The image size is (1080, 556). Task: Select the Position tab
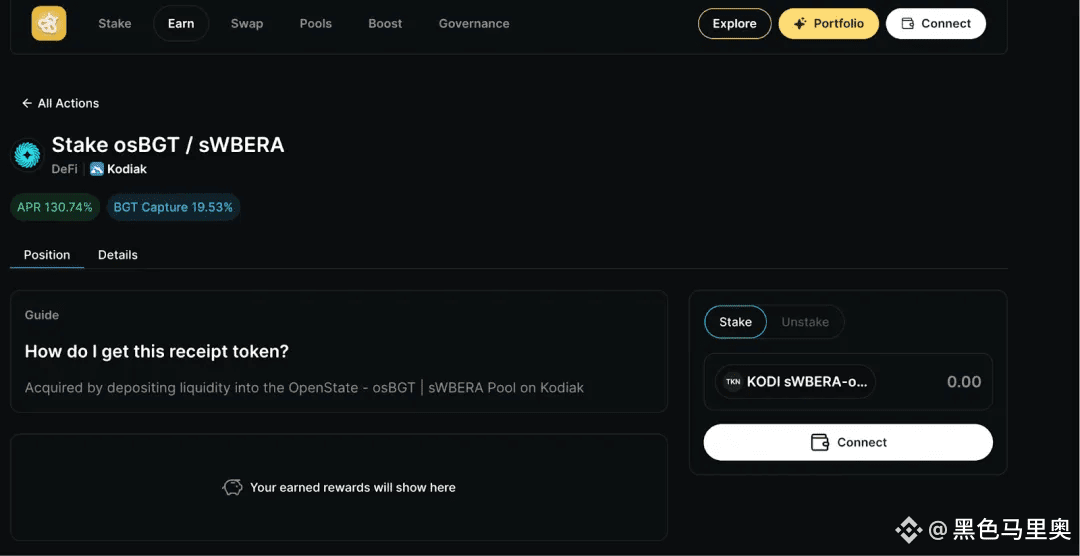click(47, 255)
